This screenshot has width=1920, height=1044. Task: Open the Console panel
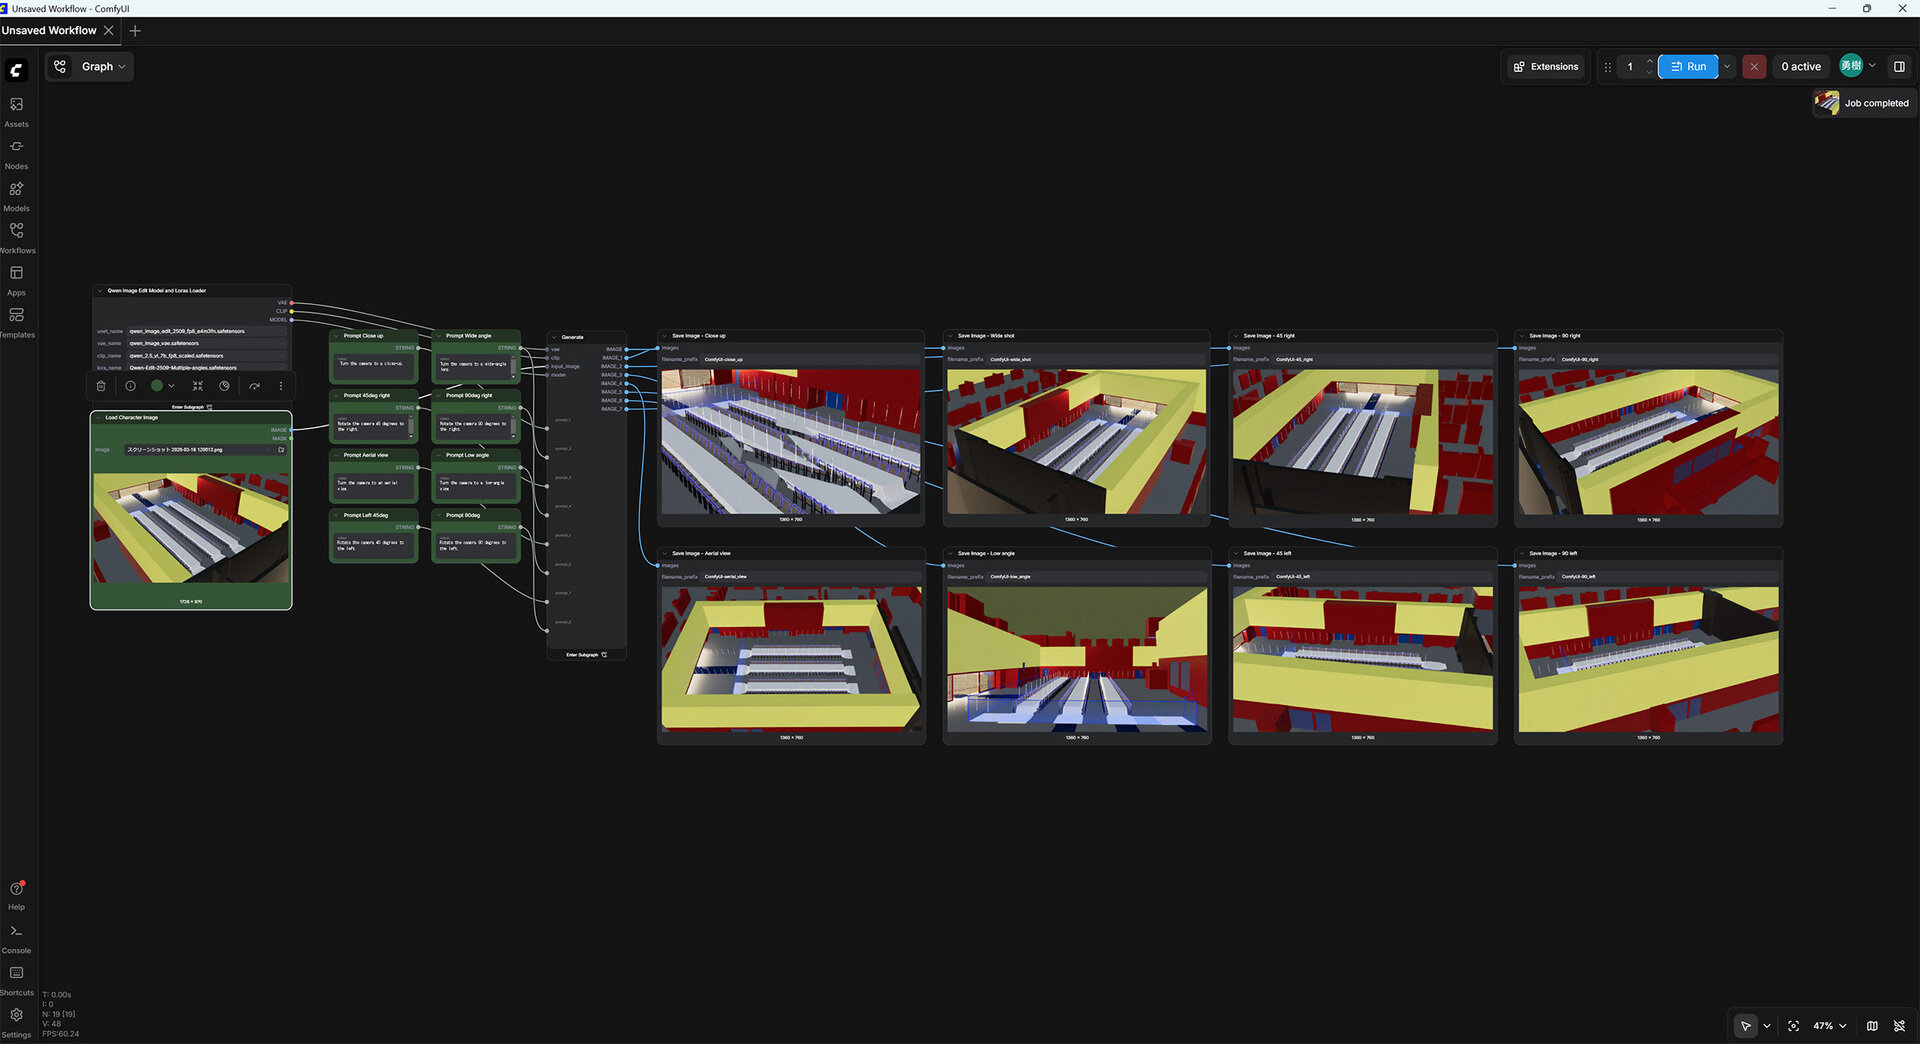pos(16,936)
